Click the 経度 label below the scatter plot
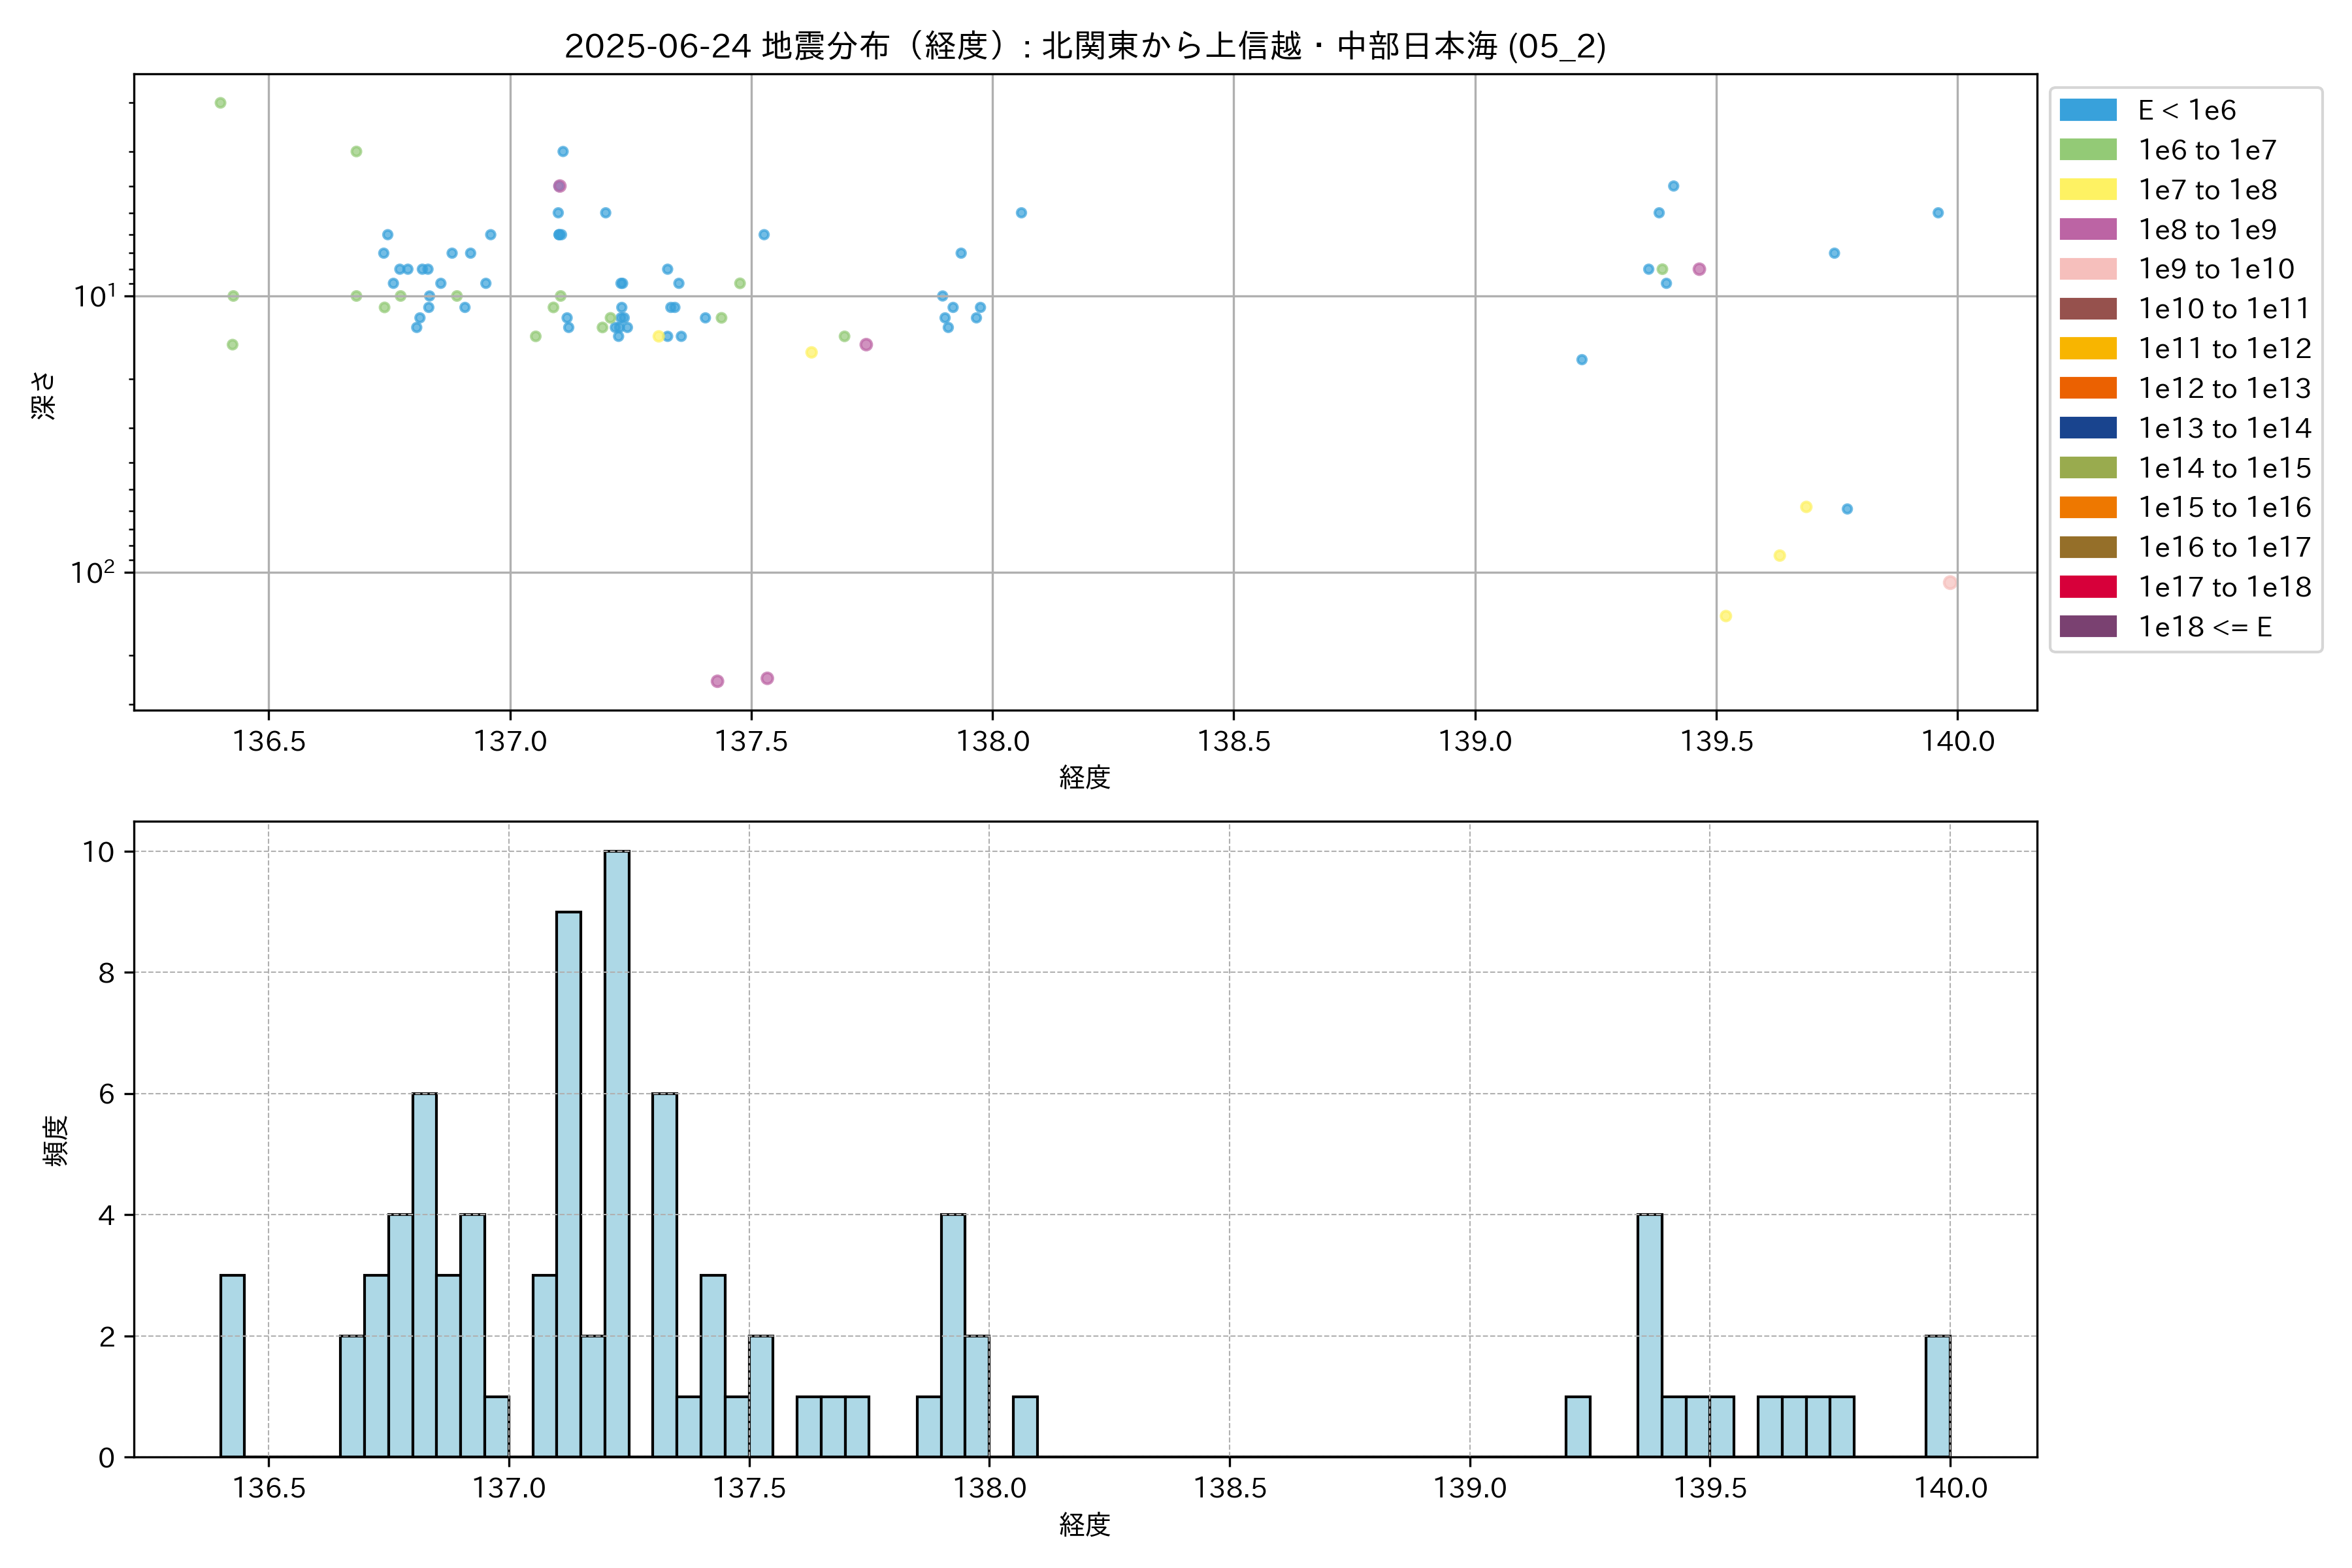 pyautogui.click(x=1085, y=777)
